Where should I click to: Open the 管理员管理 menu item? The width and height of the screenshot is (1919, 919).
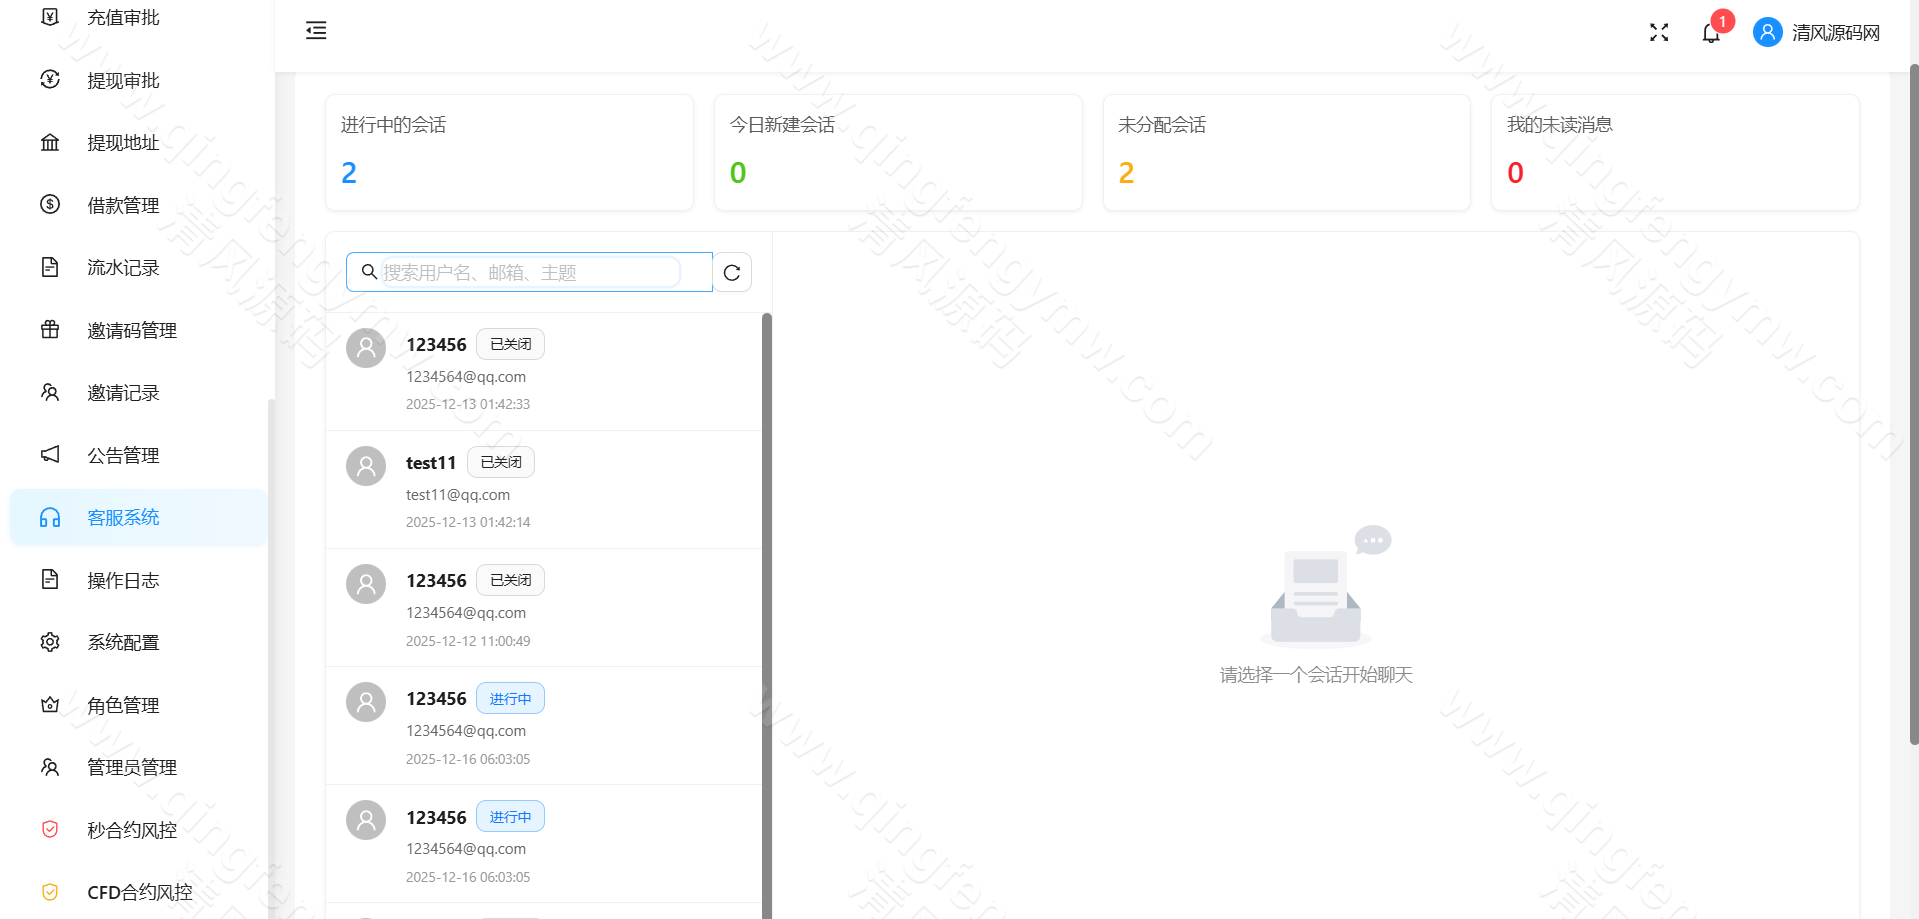coord(131,767)
